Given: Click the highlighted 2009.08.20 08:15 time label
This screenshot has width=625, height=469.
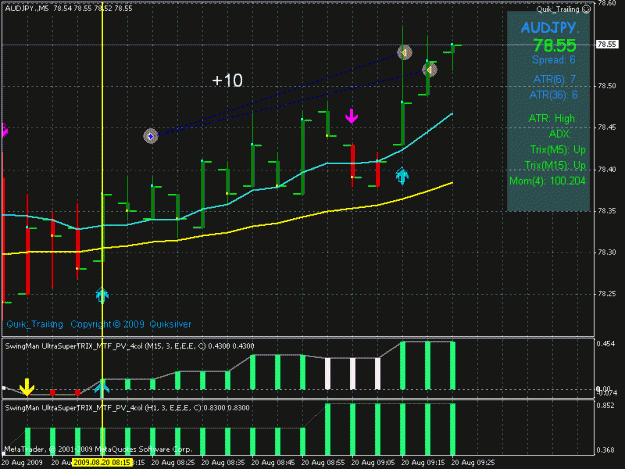Looking at the screenshot, I should tap(102, 463).
